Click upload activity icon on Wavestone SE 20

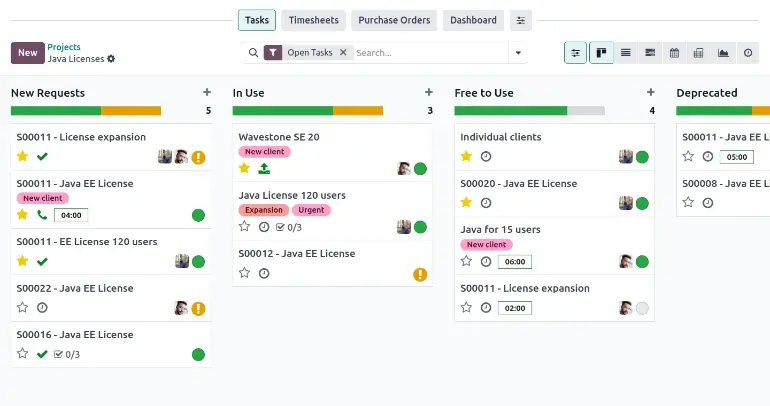click(x=264, y=169)
